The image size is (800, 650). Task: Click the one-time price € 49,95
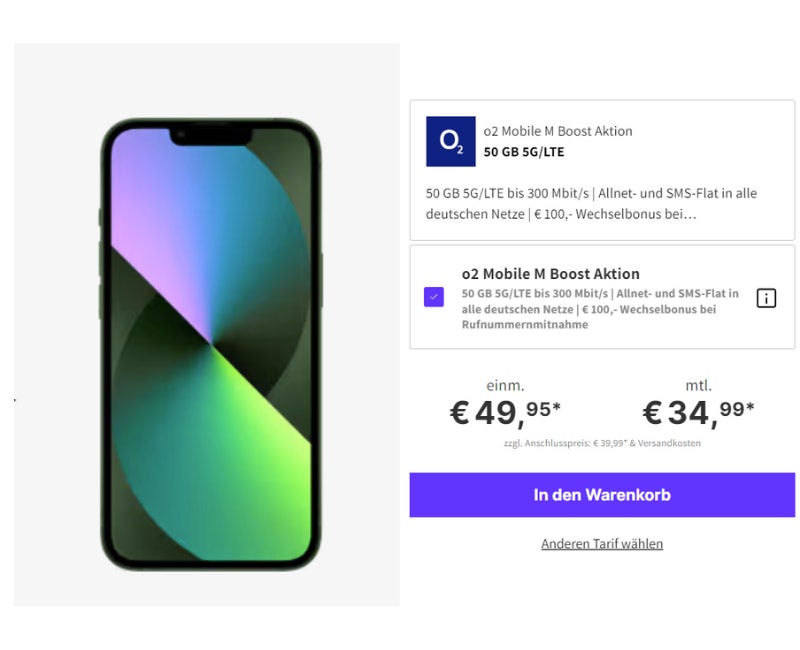505,413
